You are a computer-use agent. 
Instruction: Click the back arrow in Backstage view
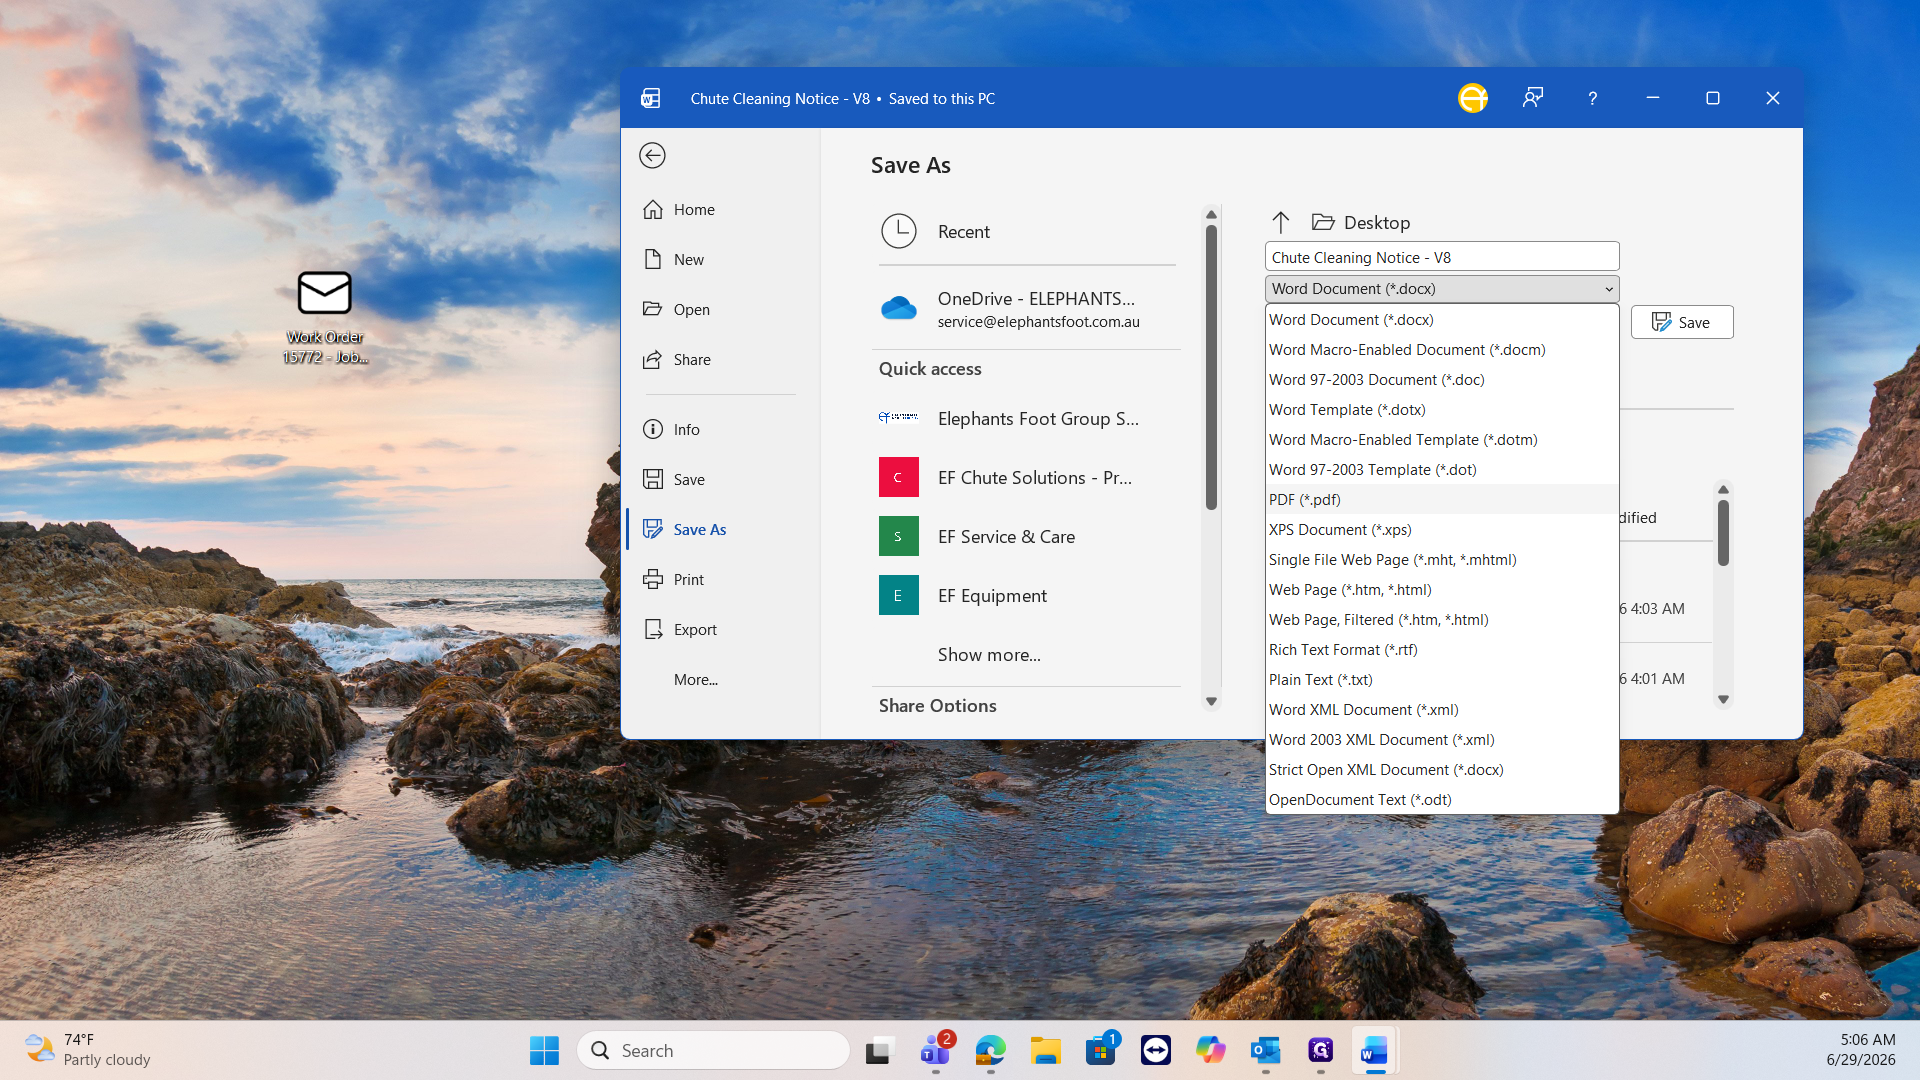(652, 155)
